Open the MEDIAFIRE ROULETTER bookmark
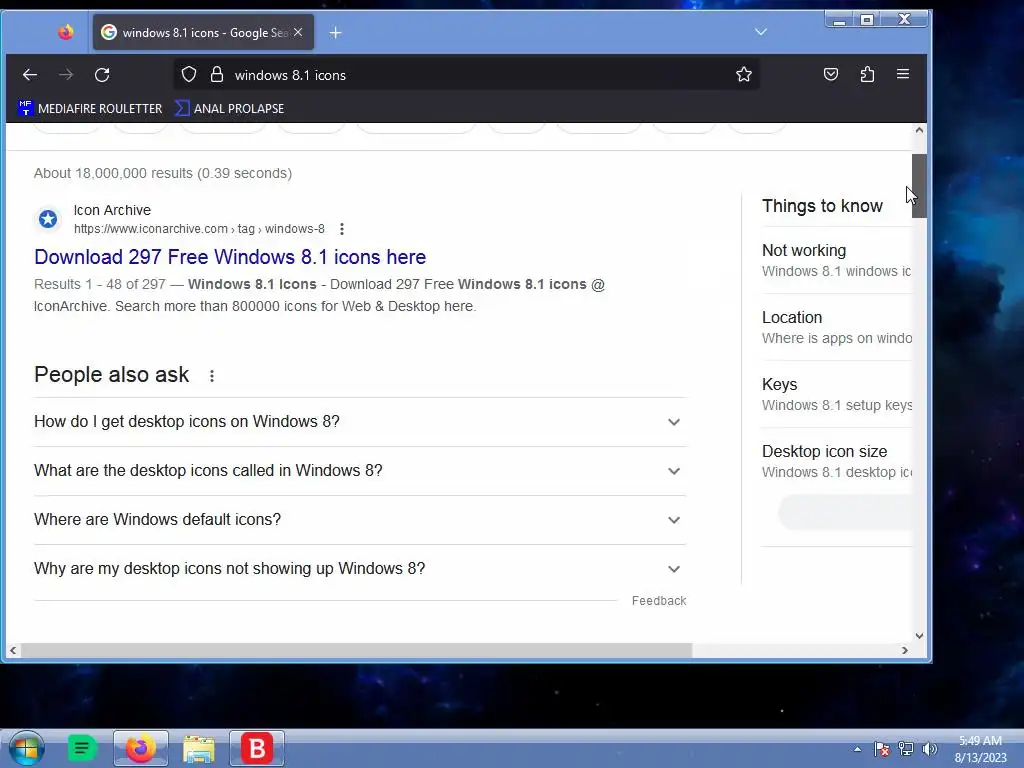Image resolution: width=1024 pixels, height=768 pixels. [90, 108]
